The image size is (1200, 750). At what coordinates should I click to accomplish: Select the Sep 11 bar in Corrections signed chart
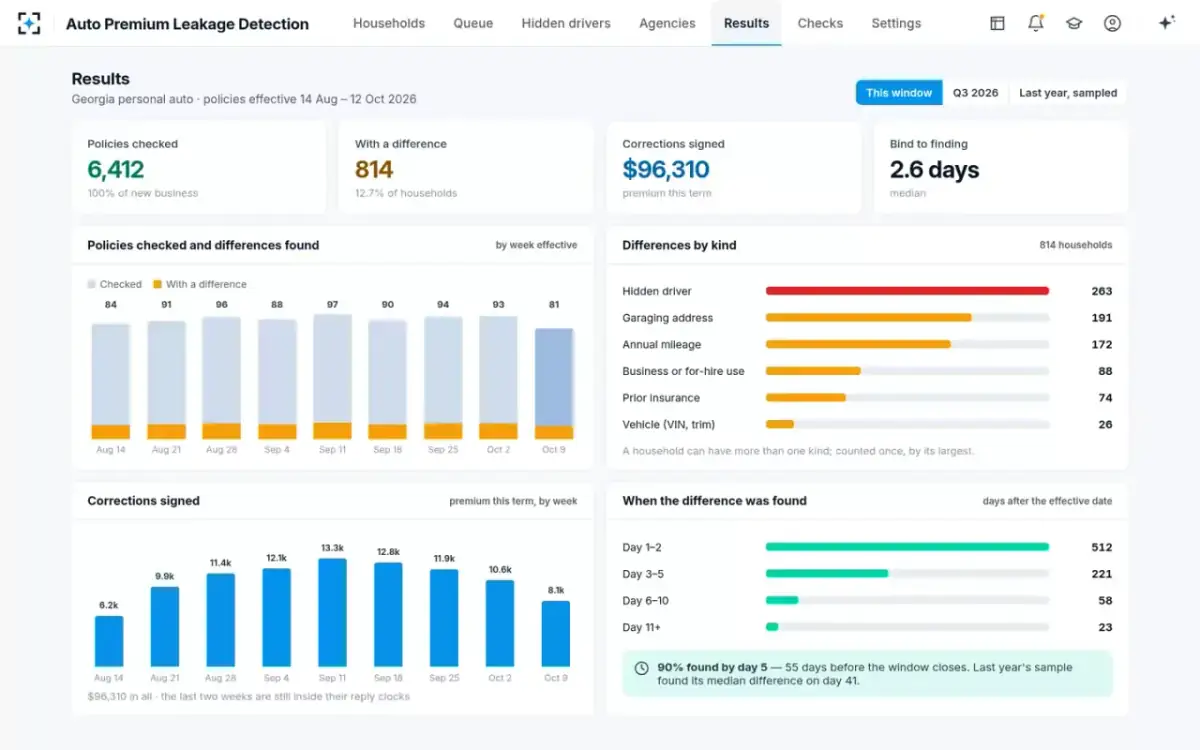[333, 612]
